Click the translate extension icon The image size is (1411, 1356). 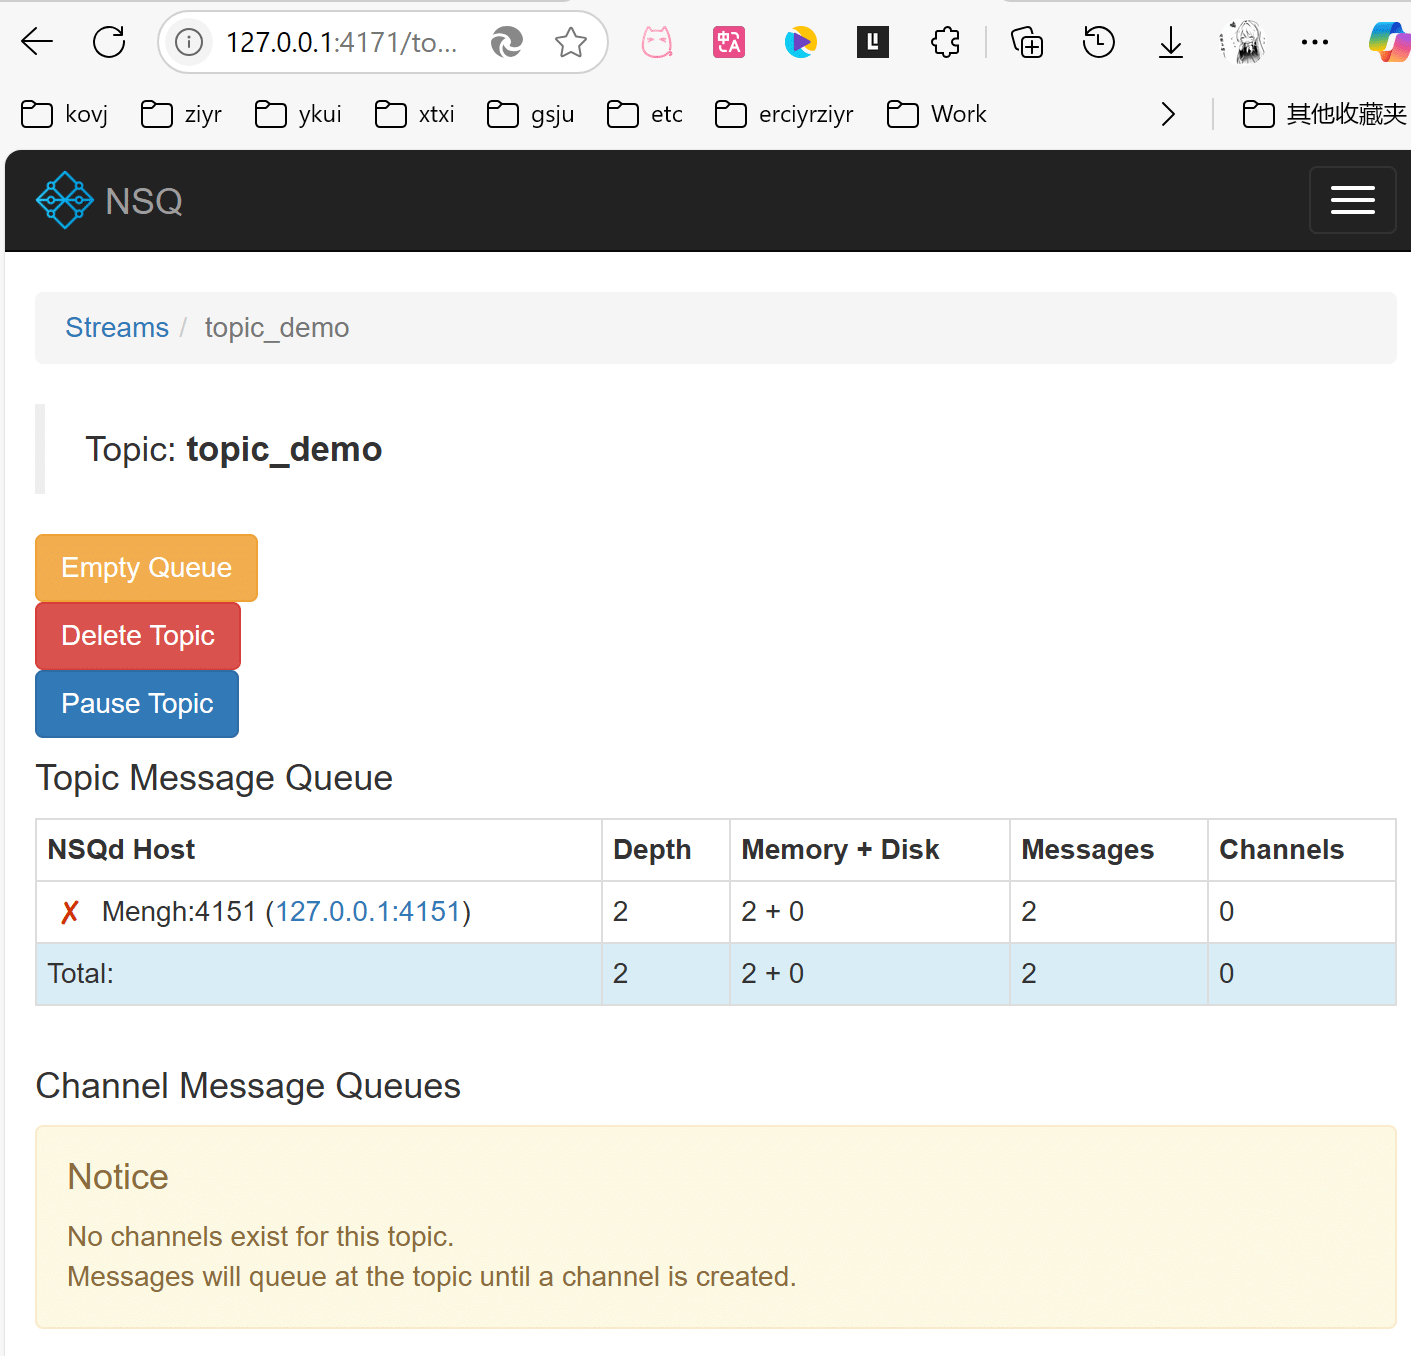[729, 42]
